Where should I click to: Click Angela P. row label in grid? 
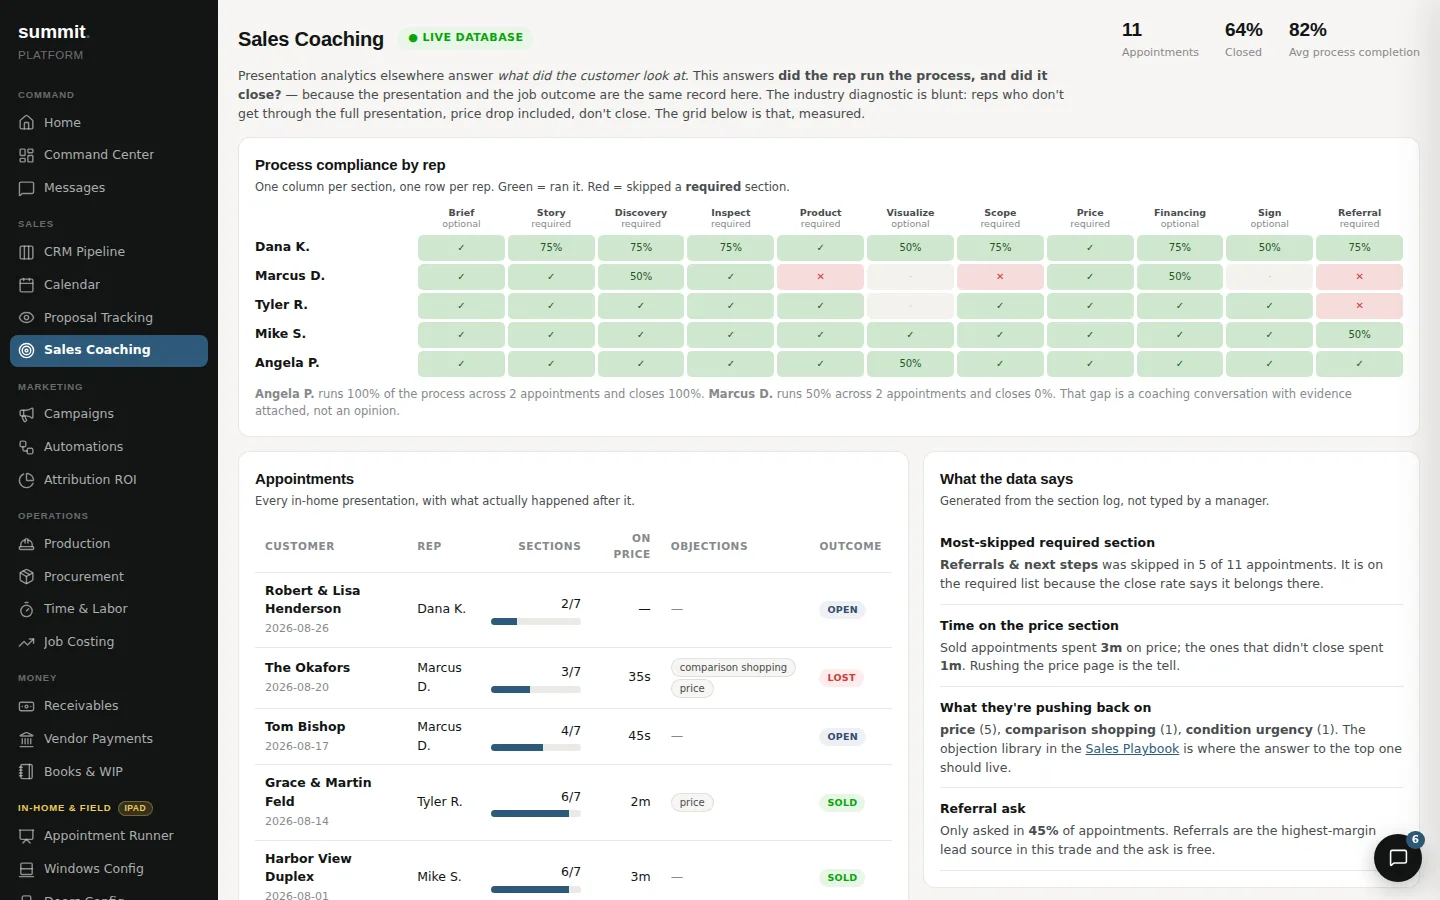click(x=287, y=363)
